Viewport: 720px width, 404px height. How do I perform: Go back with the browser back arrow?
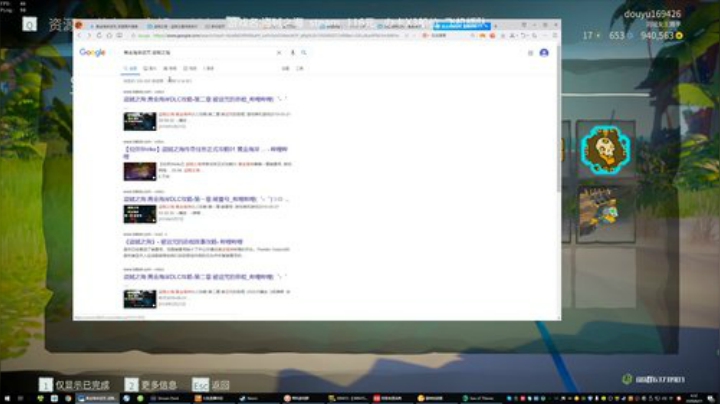click(x=79, y=35)
